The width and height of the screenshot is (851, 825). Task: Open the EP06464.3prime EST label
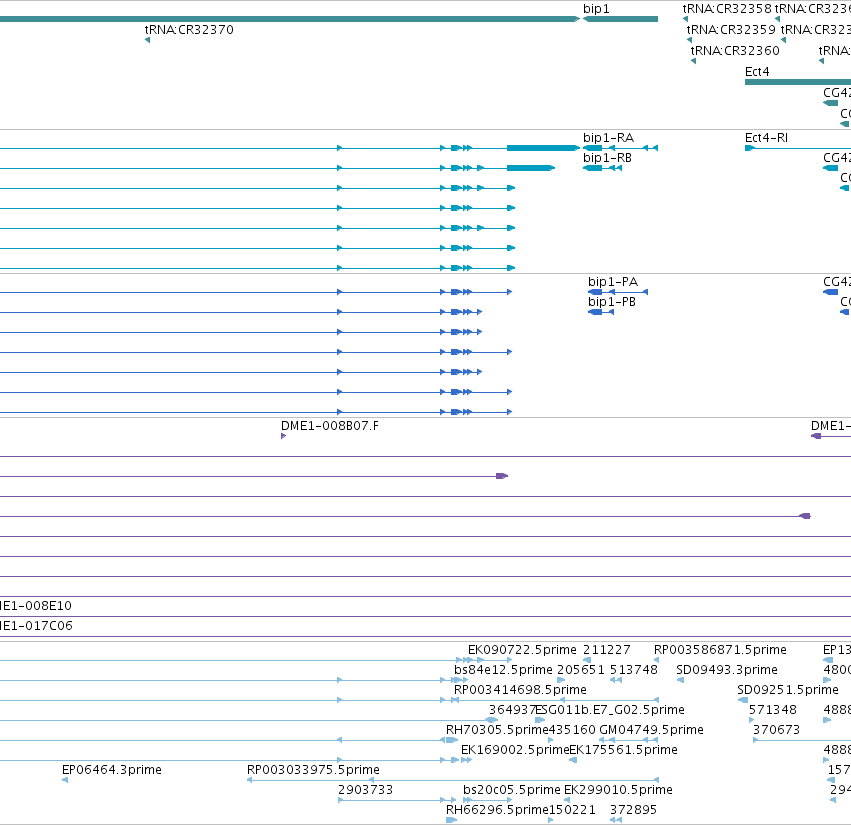(x=112, y=770)
